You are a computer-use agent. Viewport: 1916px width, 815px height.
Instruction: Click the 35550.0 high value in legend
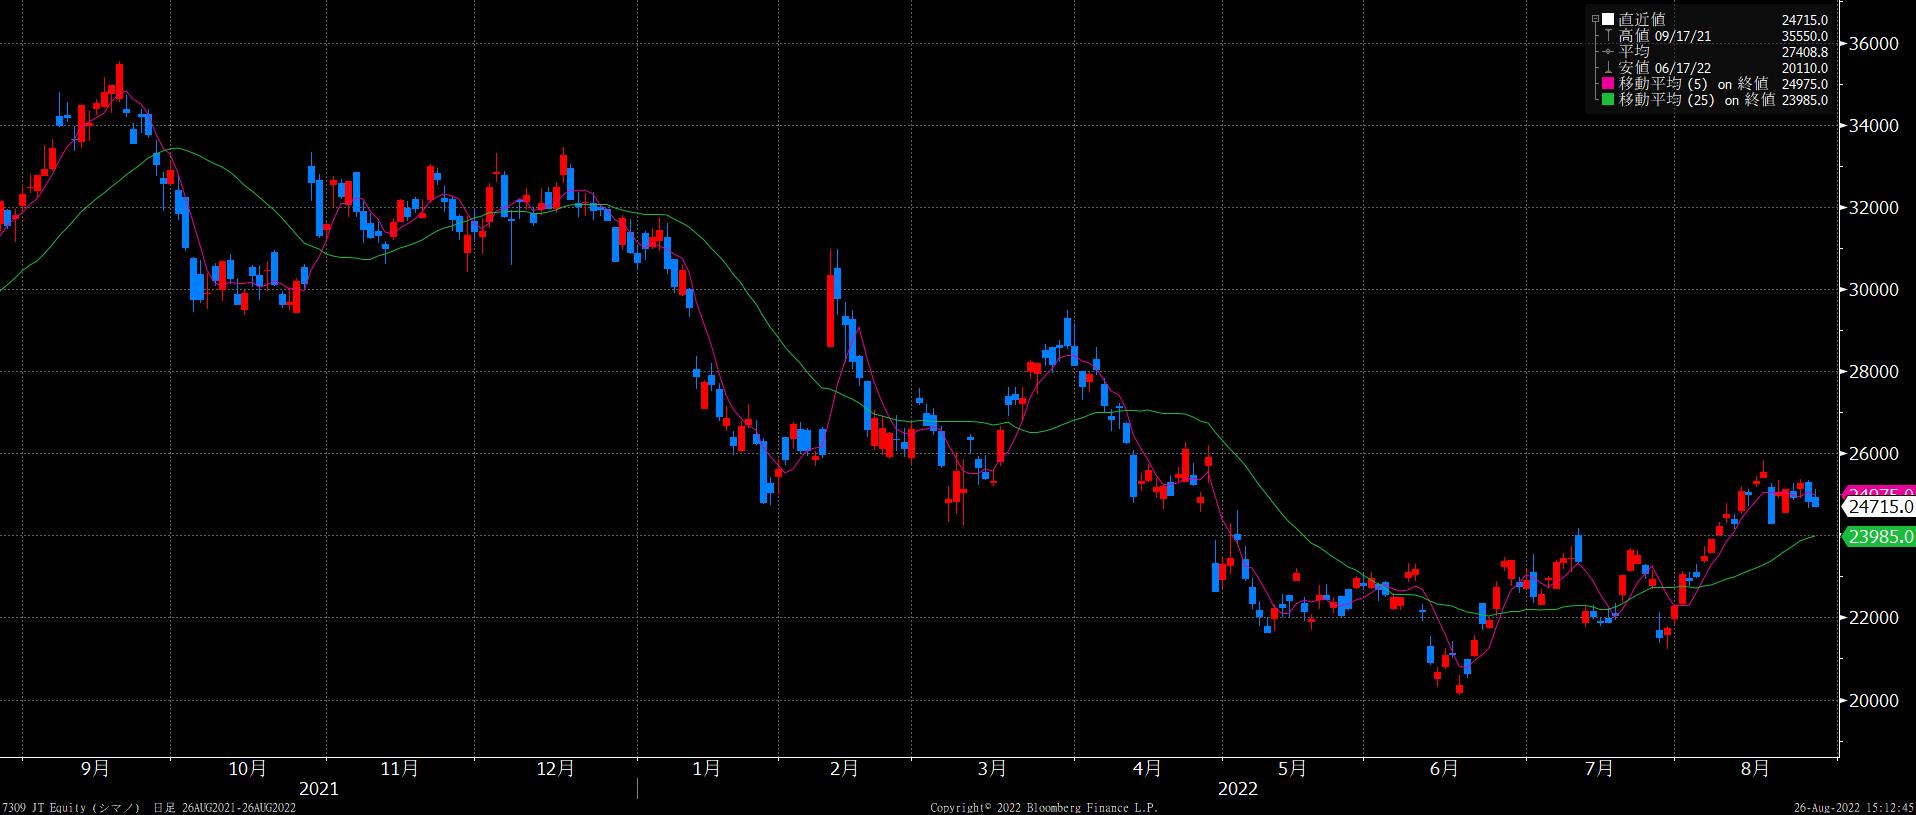click(1804, 36)
